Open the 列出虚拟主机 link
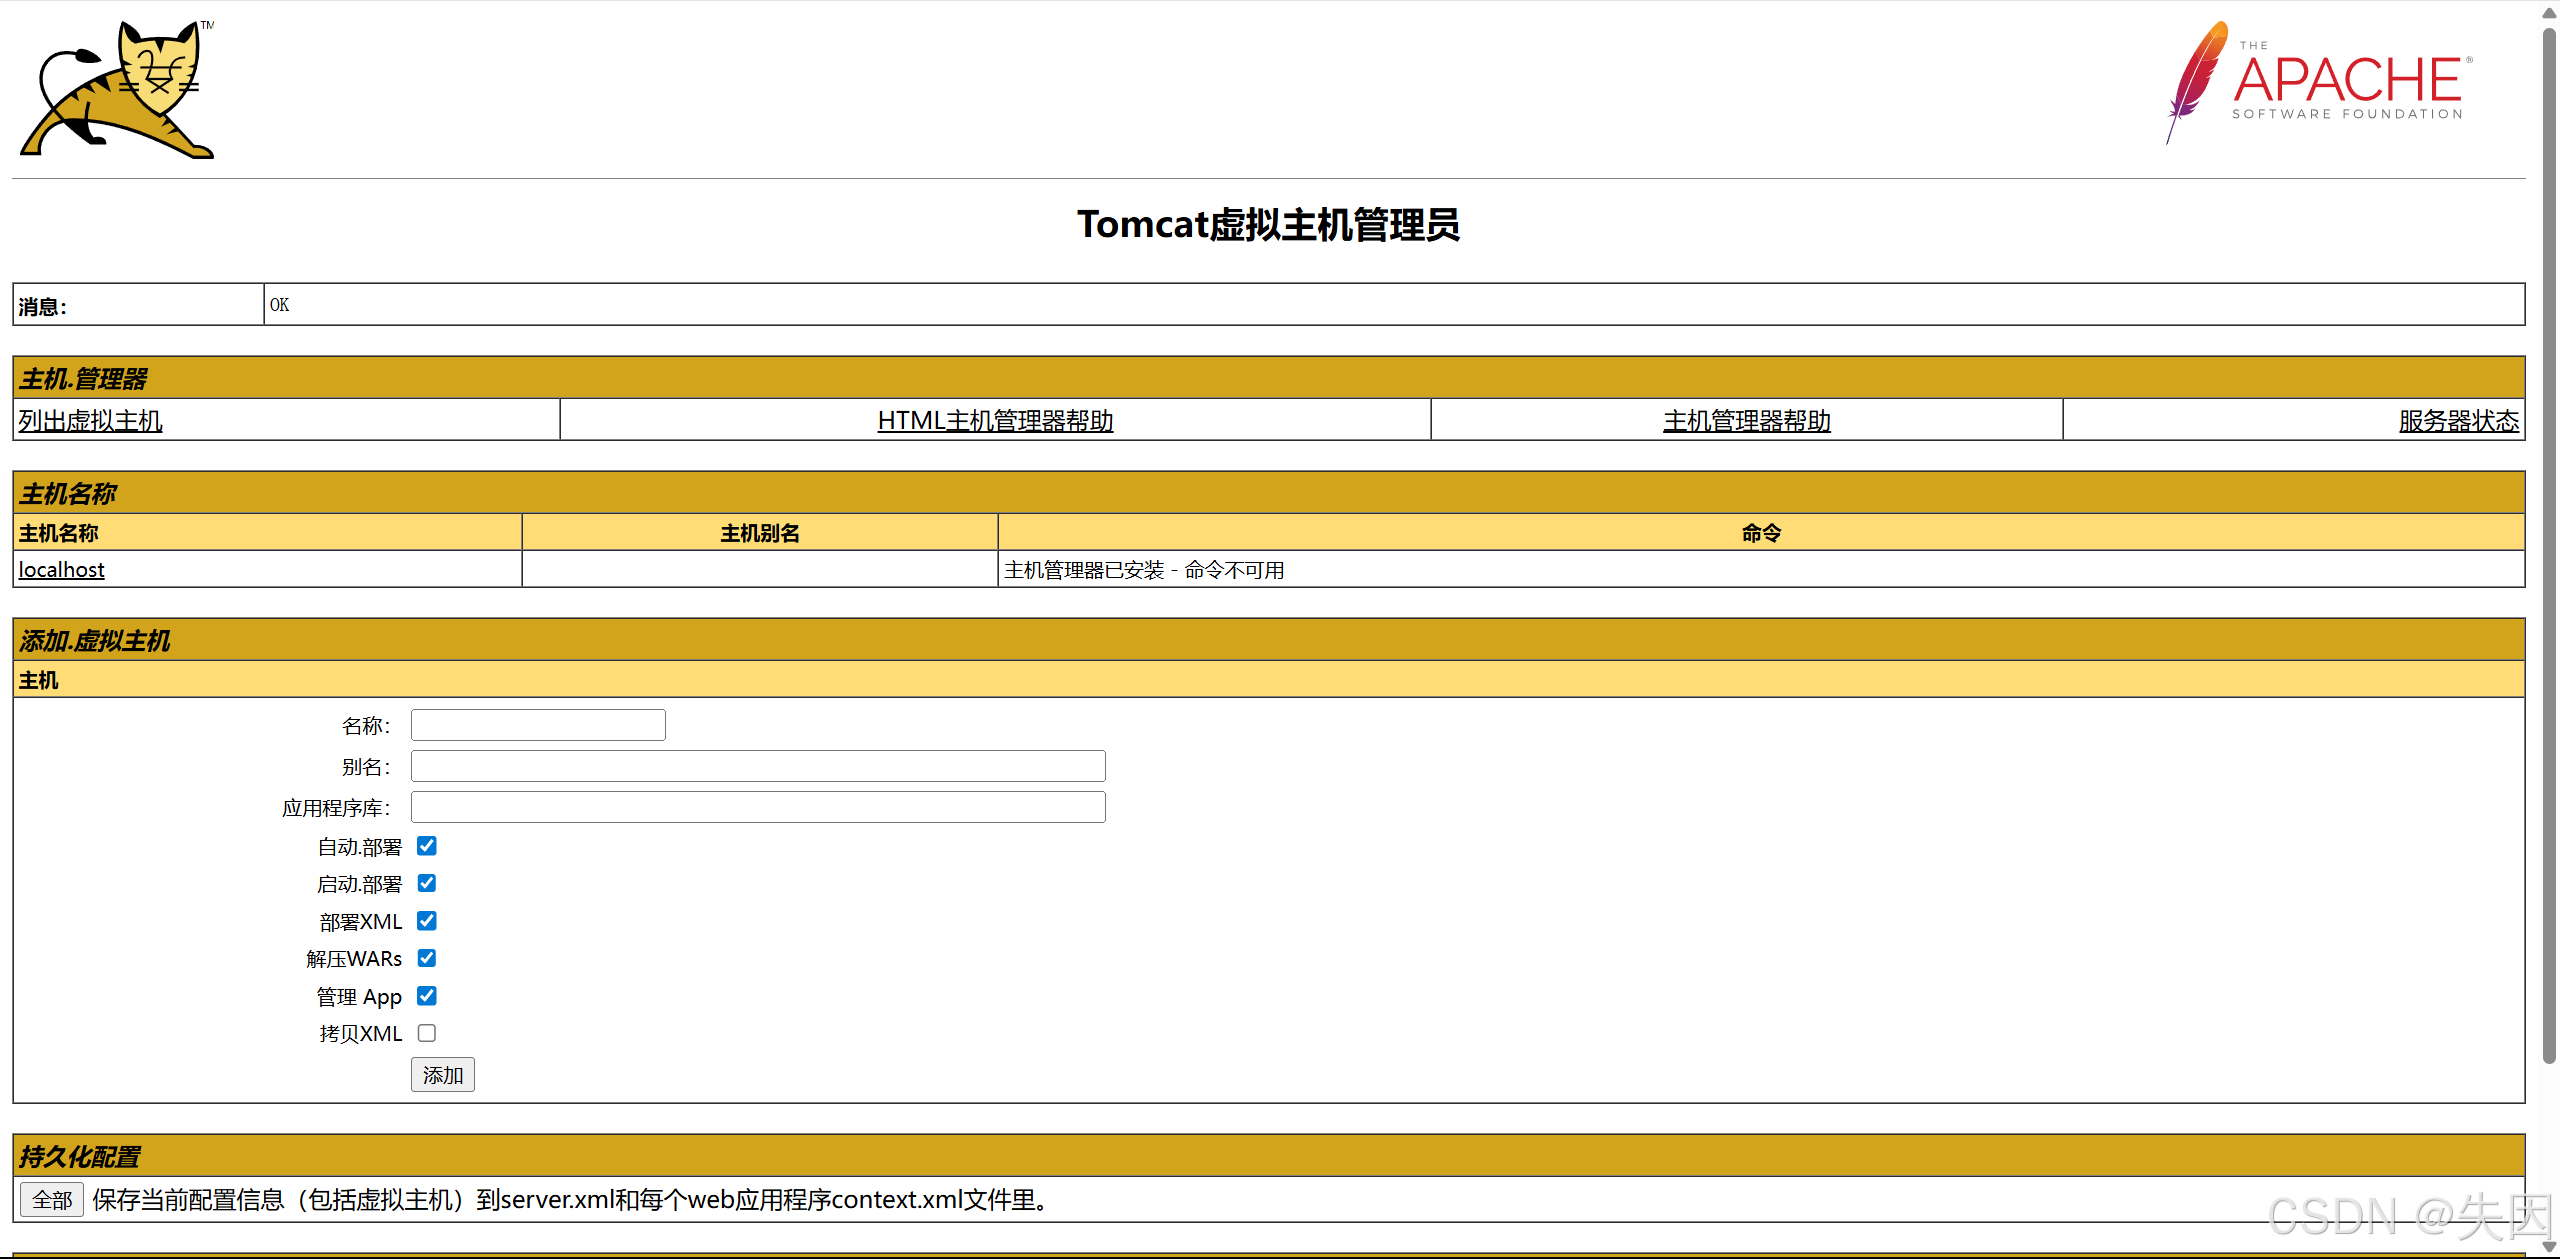Screen dimensions: 2560x1259 pos(90,421)
